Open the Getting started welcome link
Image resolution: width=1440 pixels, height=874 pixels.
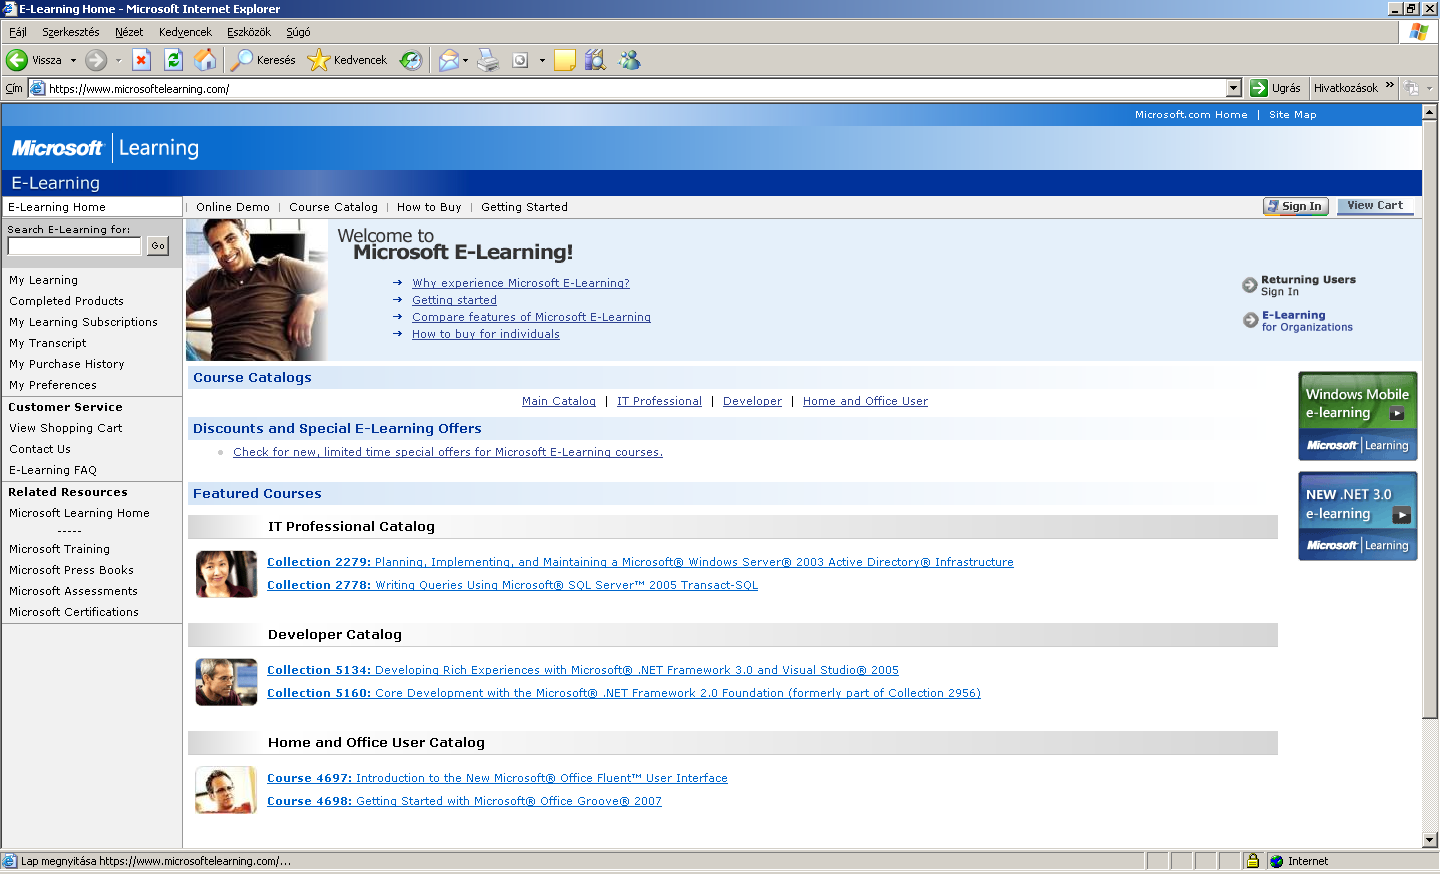(454, 300)
